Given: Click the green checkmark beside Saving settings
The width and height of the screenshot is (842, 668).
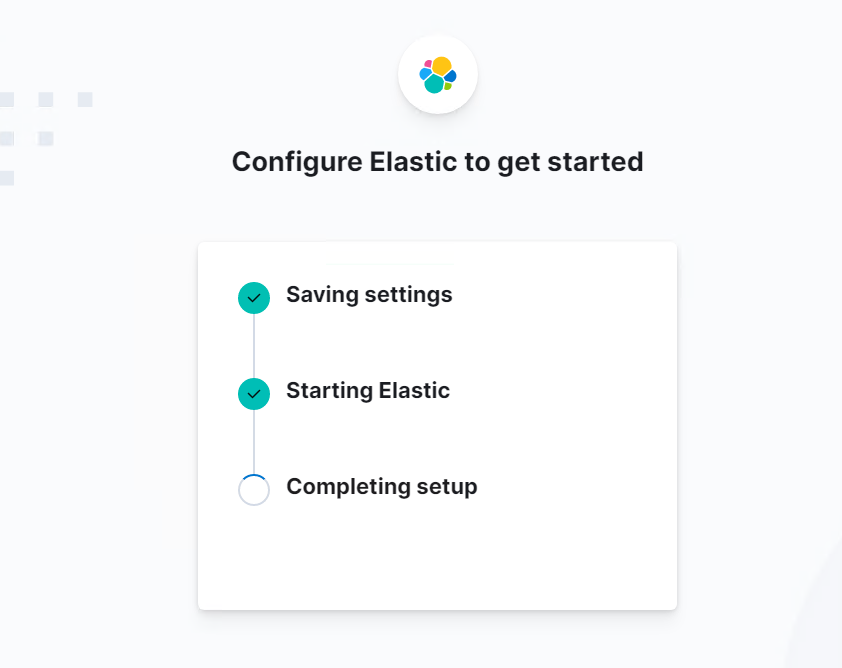Looking at the screenshot, I should 254,298.
